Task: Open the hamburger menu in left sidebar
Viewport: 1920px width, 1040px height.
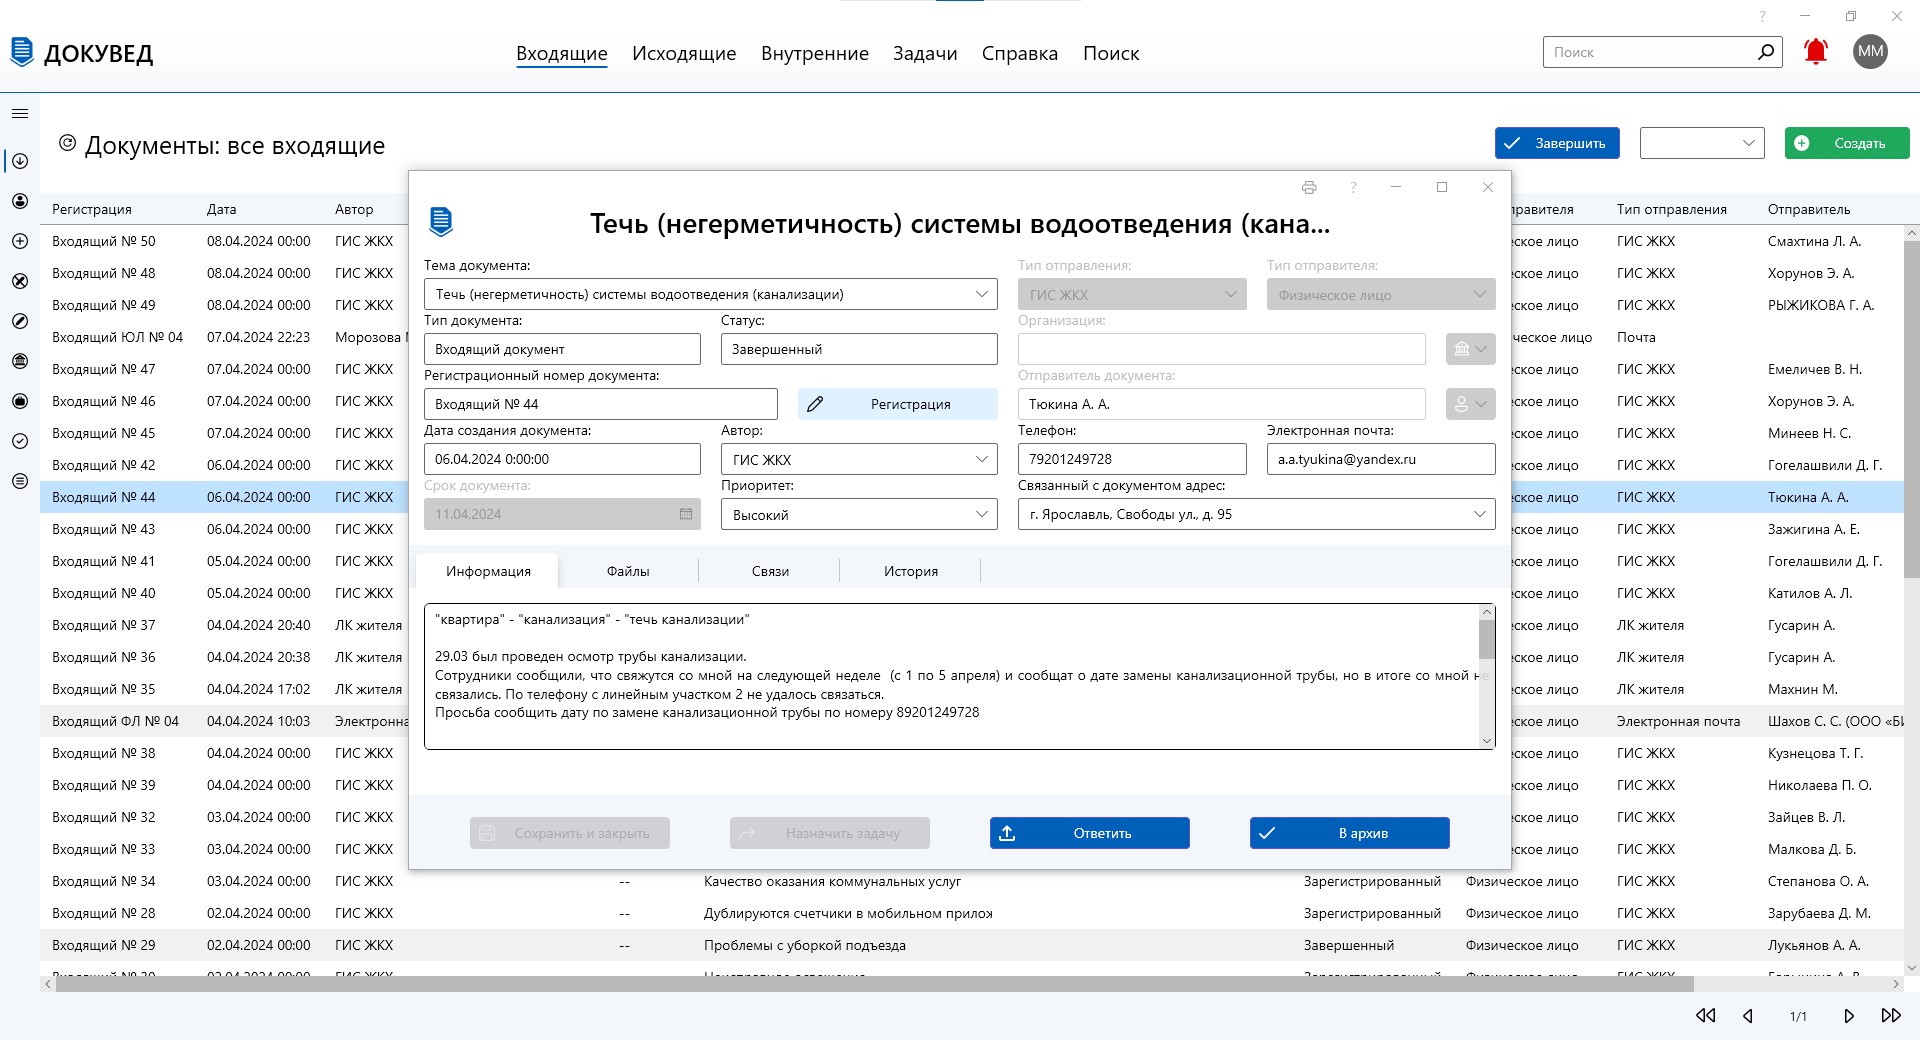Action: pos(20,114)
